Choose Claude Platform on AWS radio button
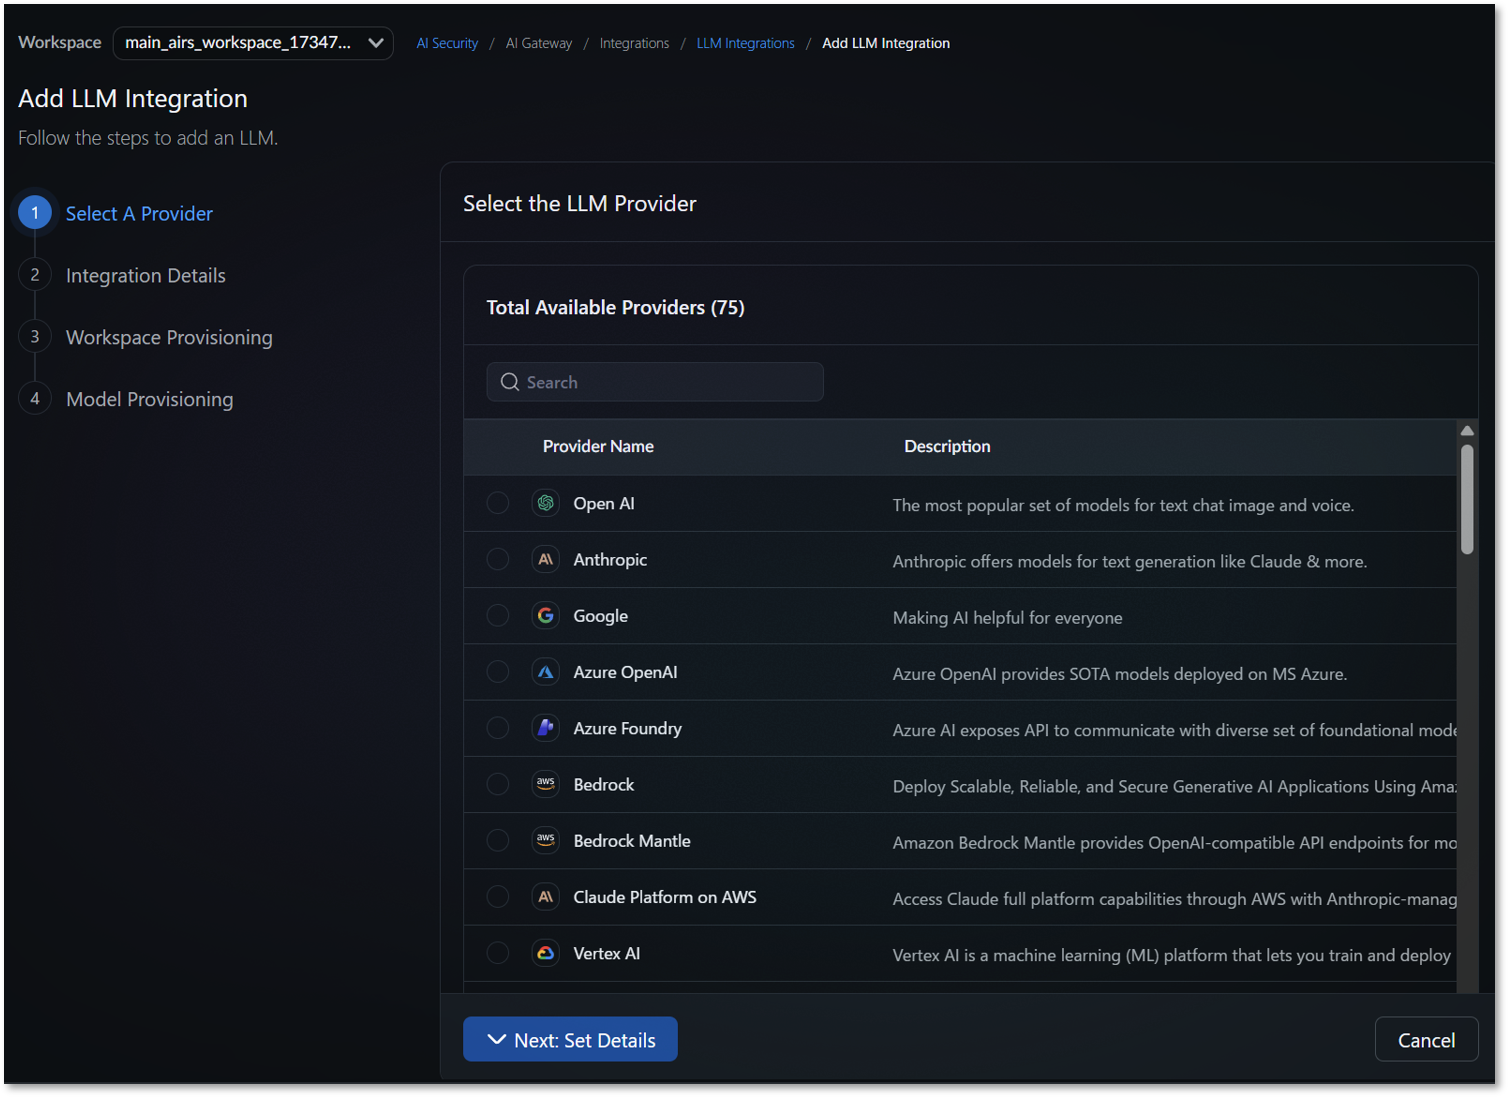Image resolution: width=1508 pixels, height=1097 pixels. 497,897
